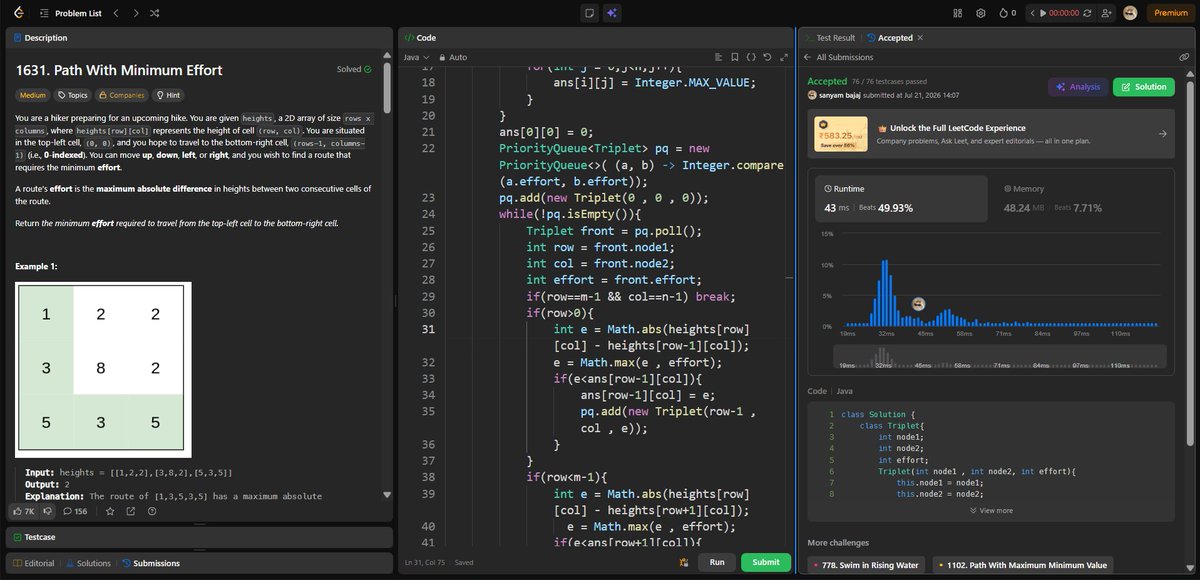
Task: Expand editor to fullscreen icon
Action: (x=783, y=57)
